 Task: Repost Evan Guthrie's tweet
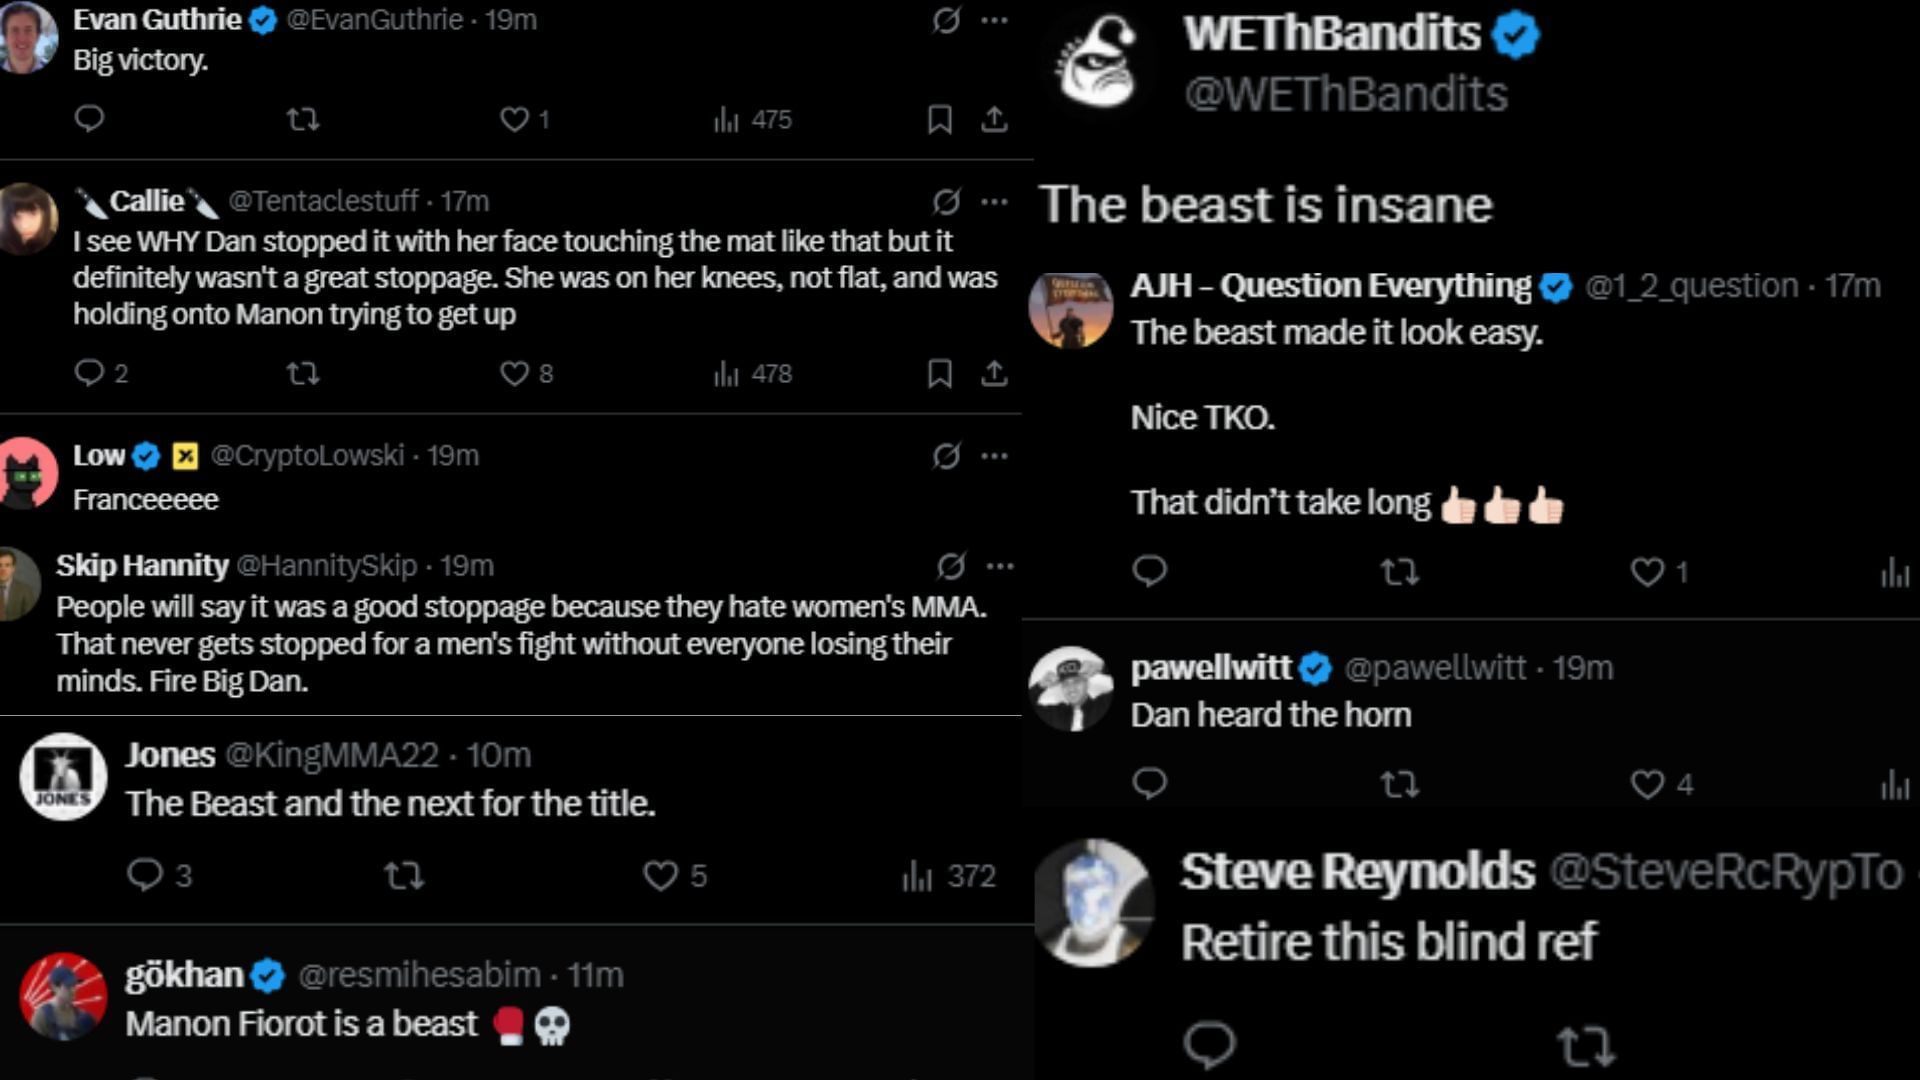[x=302, y=120]
